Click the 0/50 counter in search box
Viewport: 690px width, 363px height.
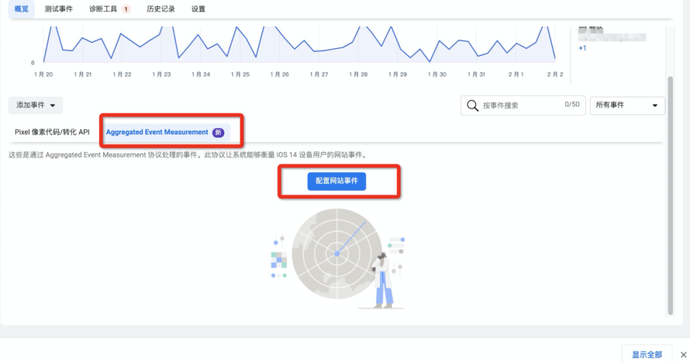pos(572,105)
